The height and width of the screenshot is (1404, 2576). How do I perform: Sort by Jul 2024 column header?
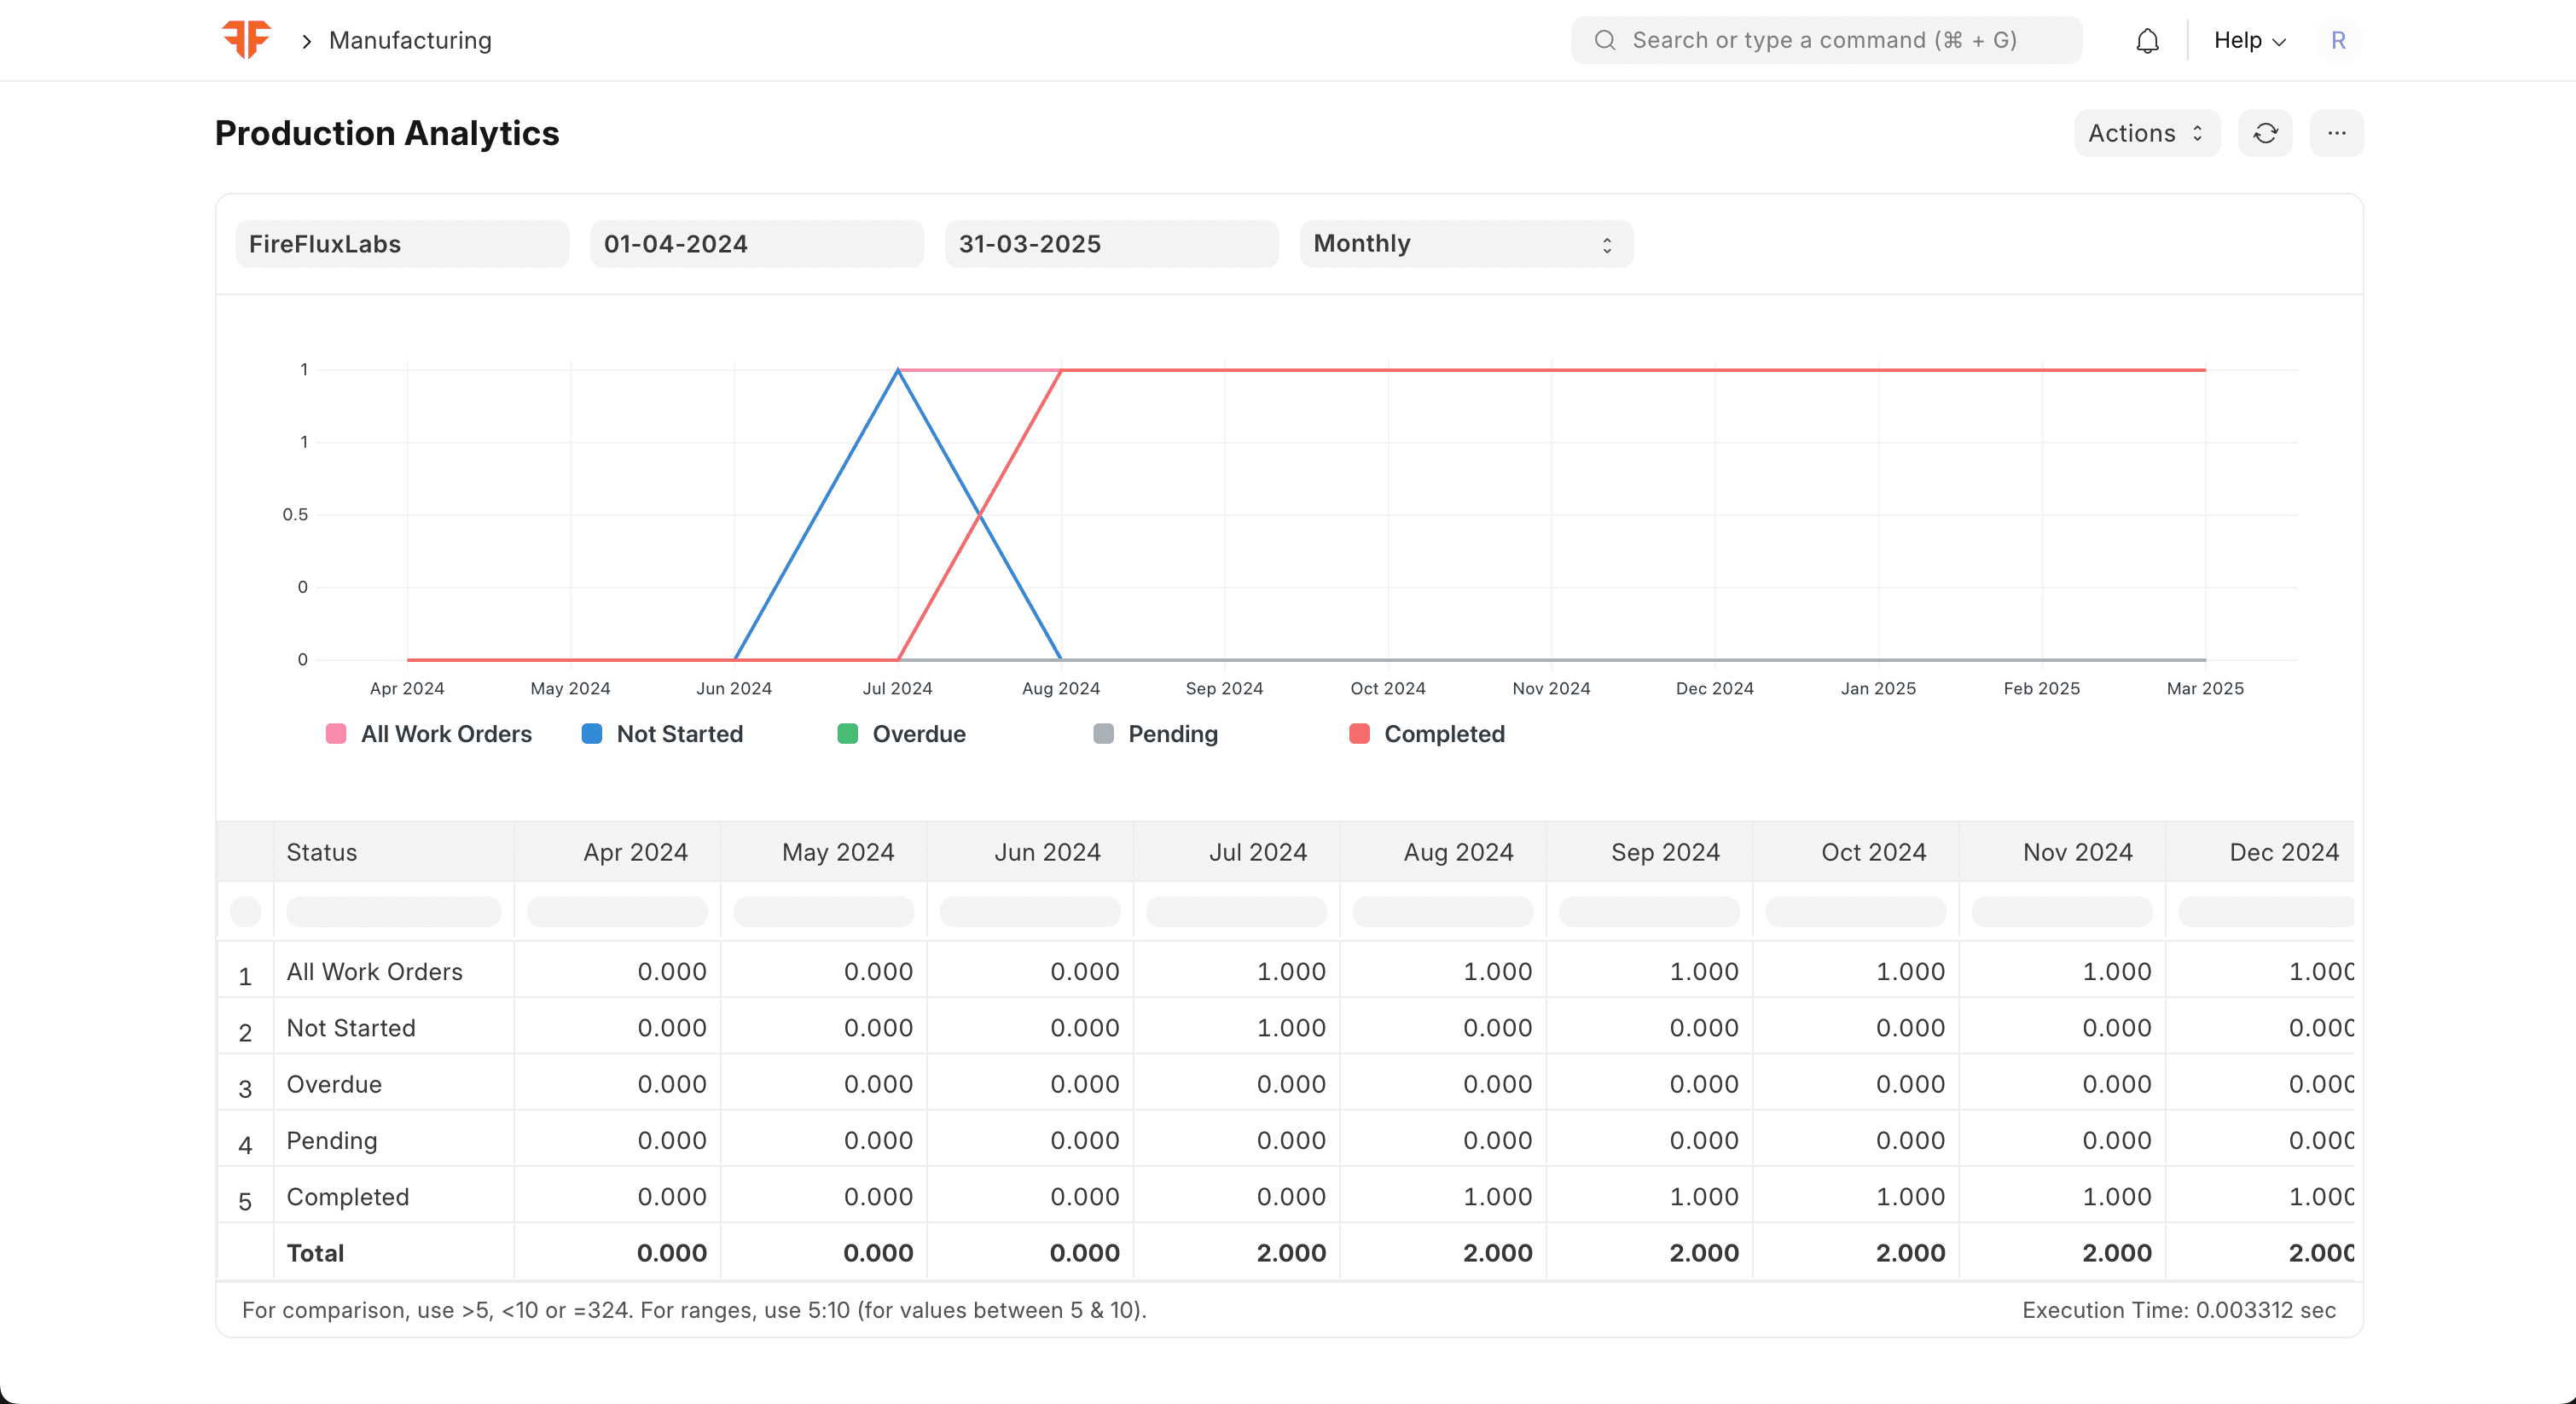[x=1237, y=852]
